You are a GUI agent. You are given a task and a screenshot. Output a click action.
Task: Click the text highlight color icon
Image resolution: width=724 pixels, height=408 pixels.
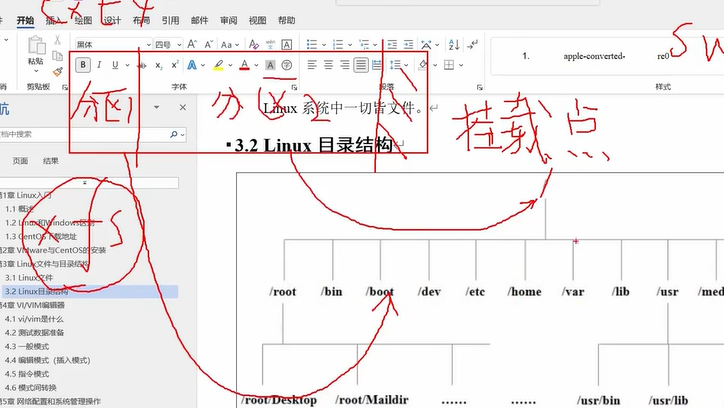tap(217, 65)
